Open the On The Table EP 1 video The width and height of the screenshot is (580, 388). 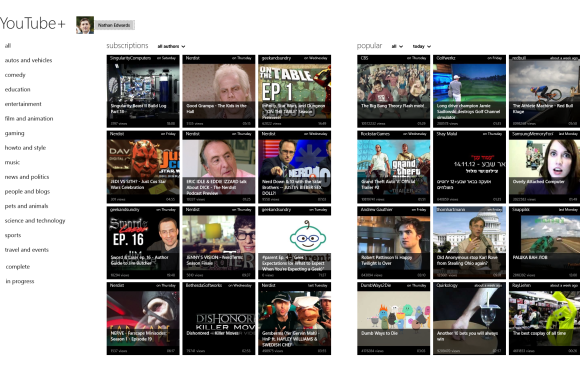pos(294,91)
